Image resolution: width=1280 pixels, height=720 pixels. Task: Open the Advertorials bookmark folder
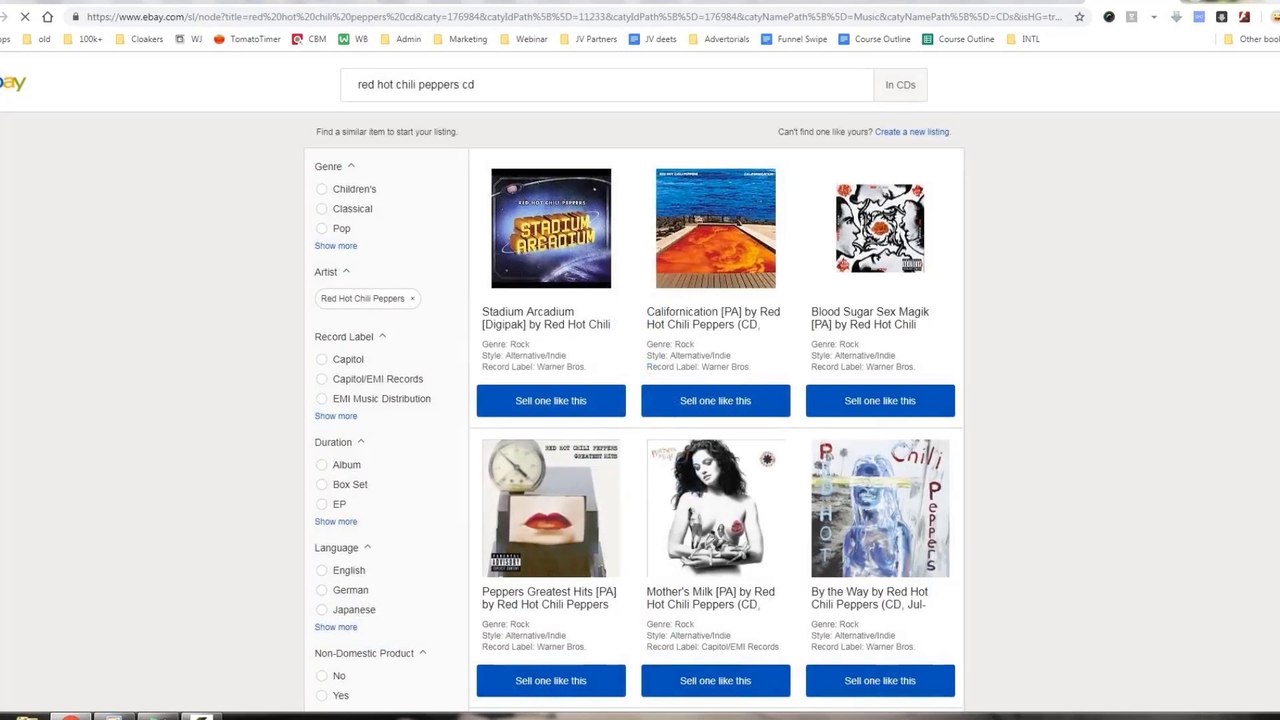[x=718, y=39]
